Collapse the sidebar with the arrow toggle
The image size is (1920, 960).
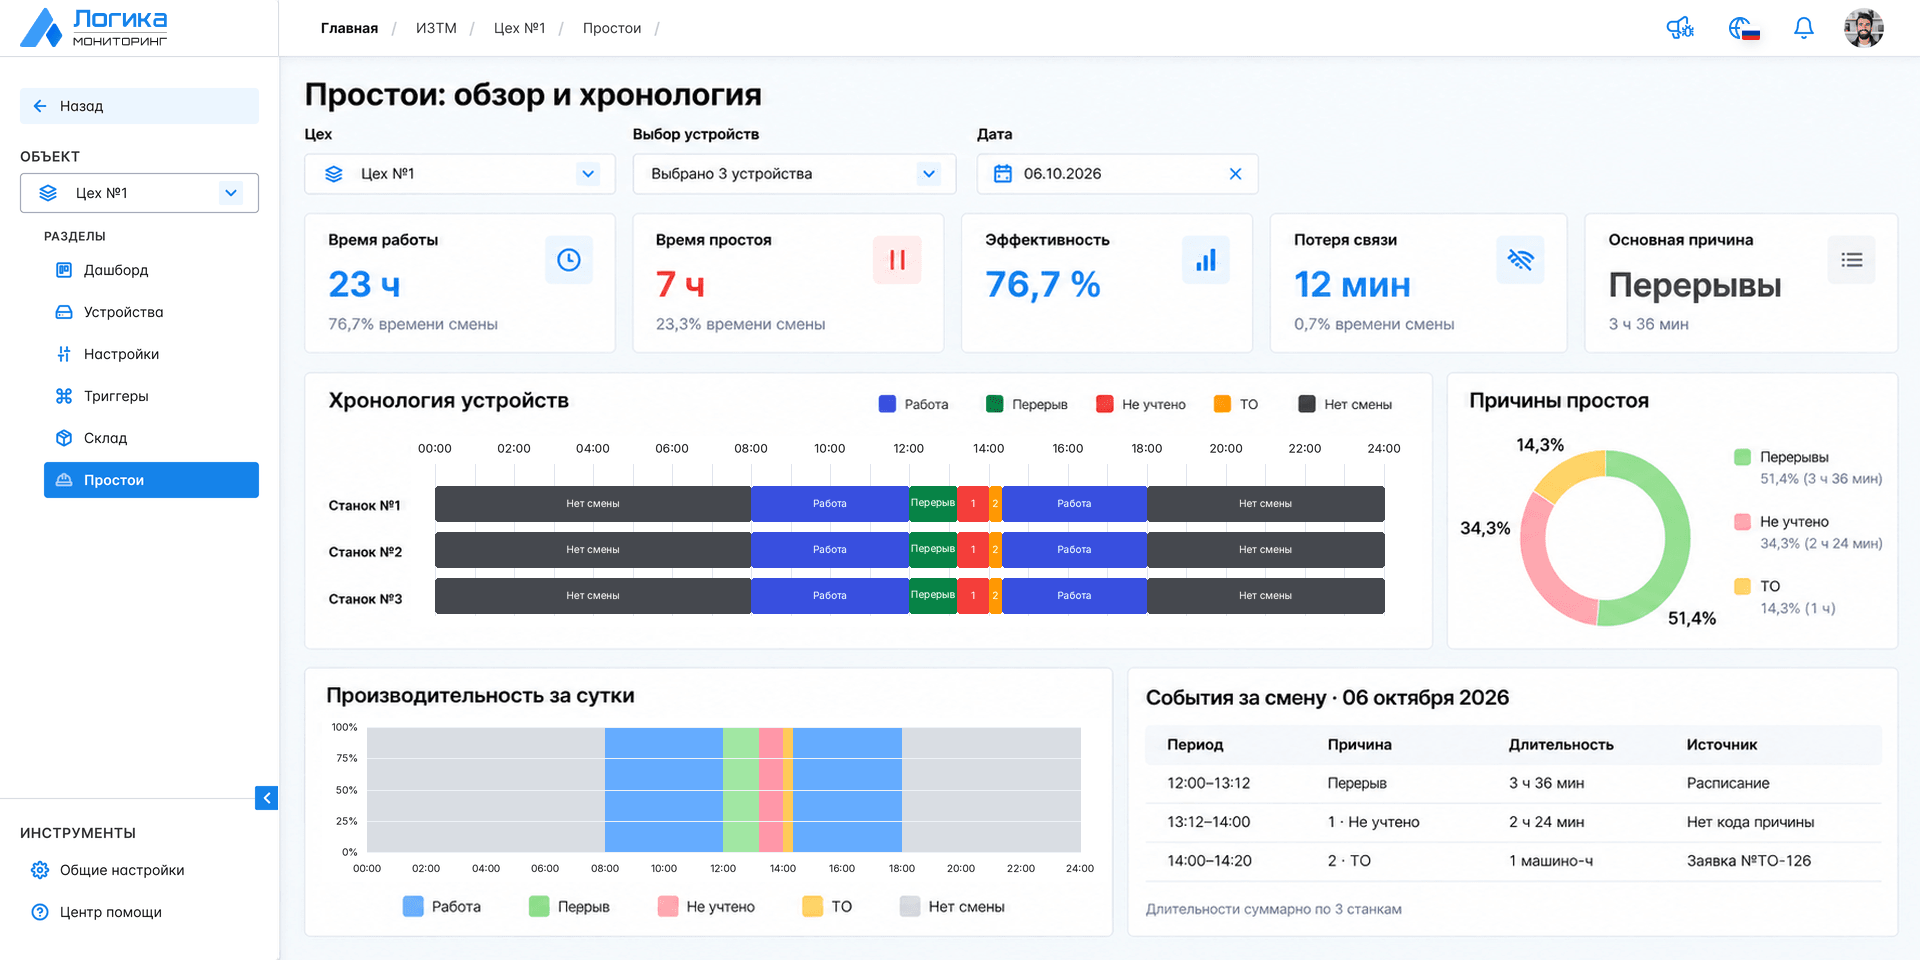point(266,798)
